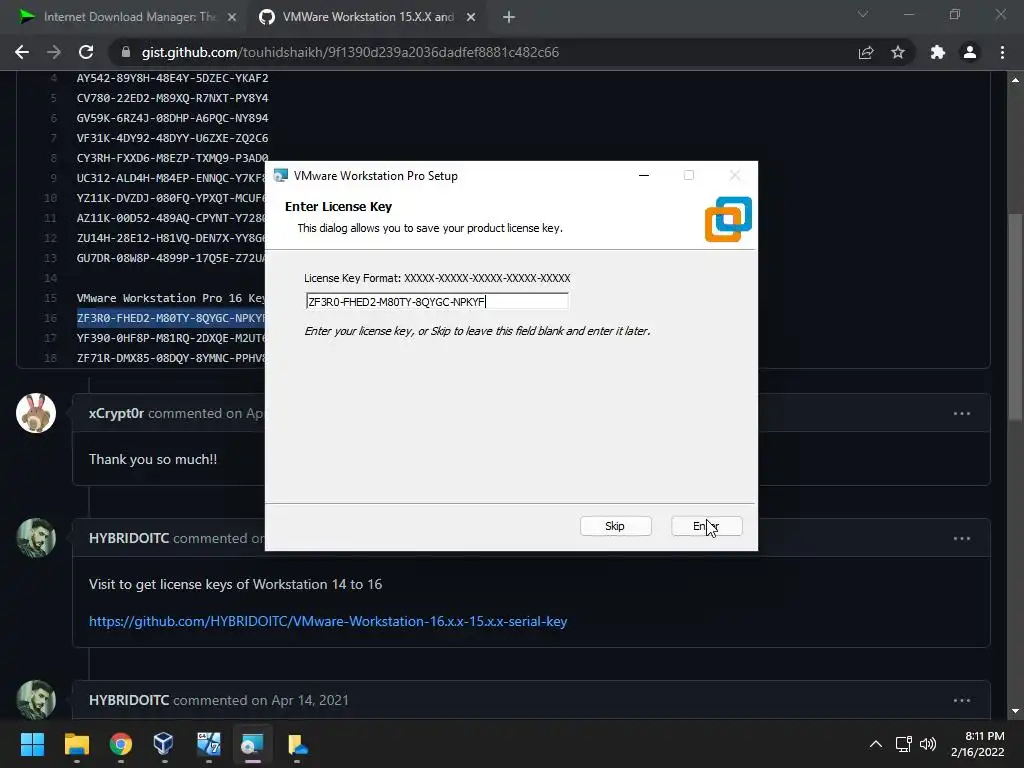1024x768 pixels.
Task: Click scrollbar down arrow of browser page
Action: (1015, 711)
